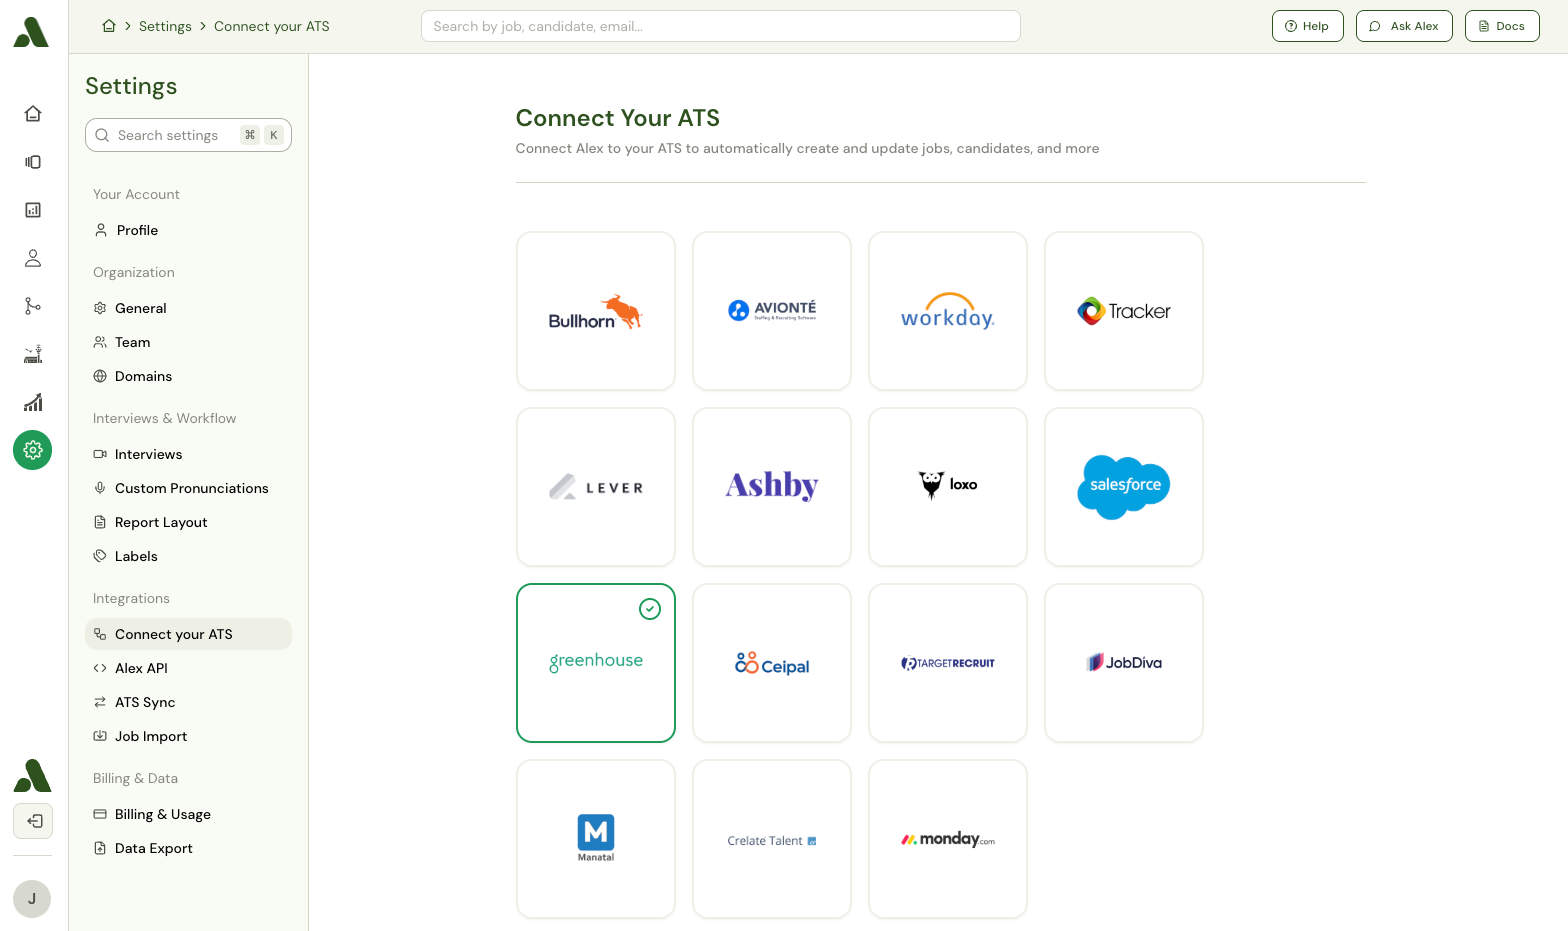Open Team settings
The height and width of the screenshot is (931, 1568).
(188, 342)
